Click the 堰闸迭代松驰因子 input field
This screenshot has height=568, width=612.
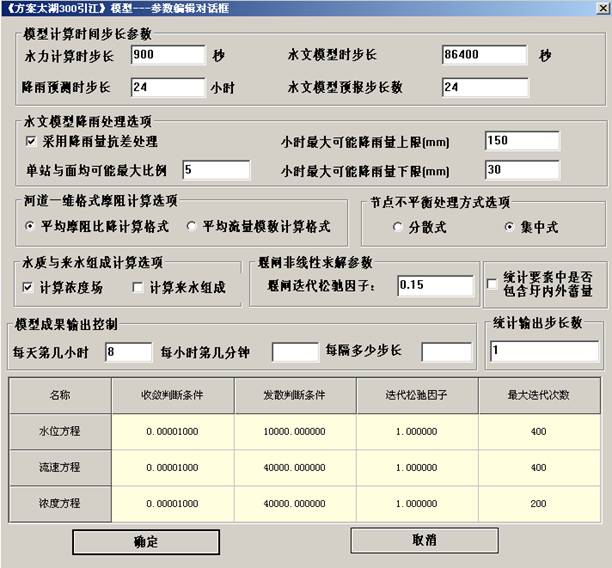click(x=433, y=286)
